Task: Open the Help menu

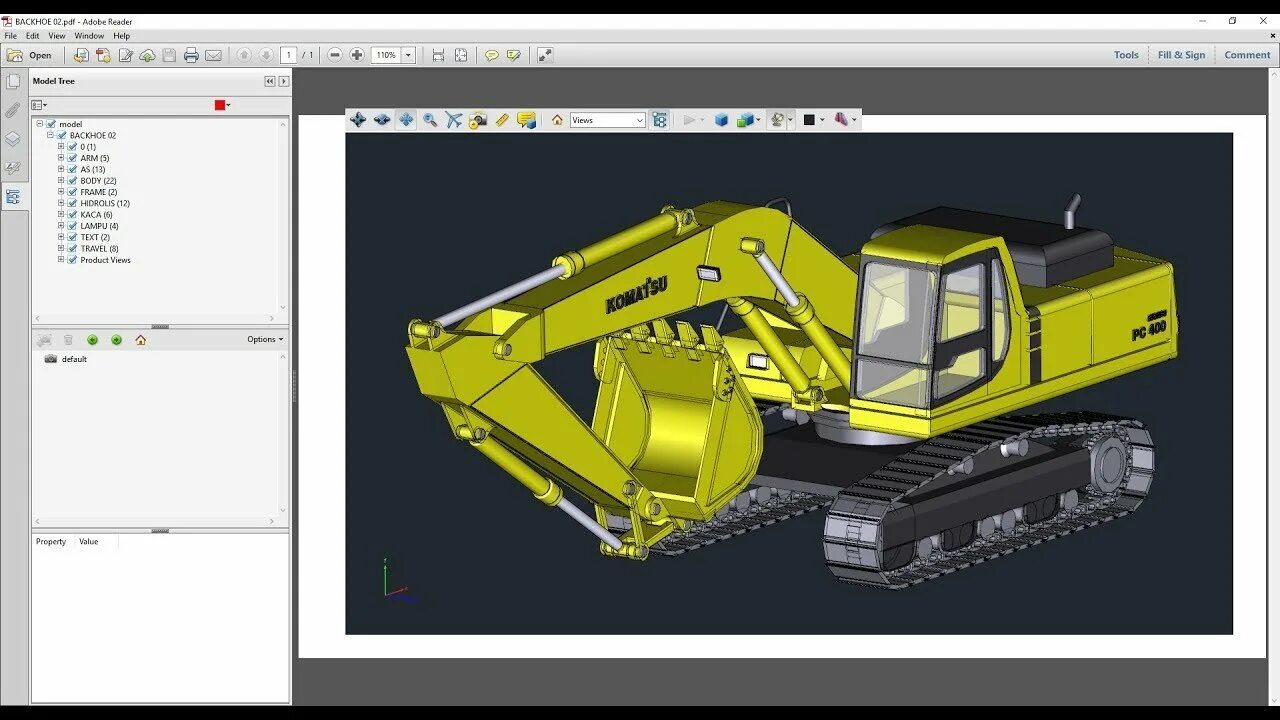Action: 121,36
